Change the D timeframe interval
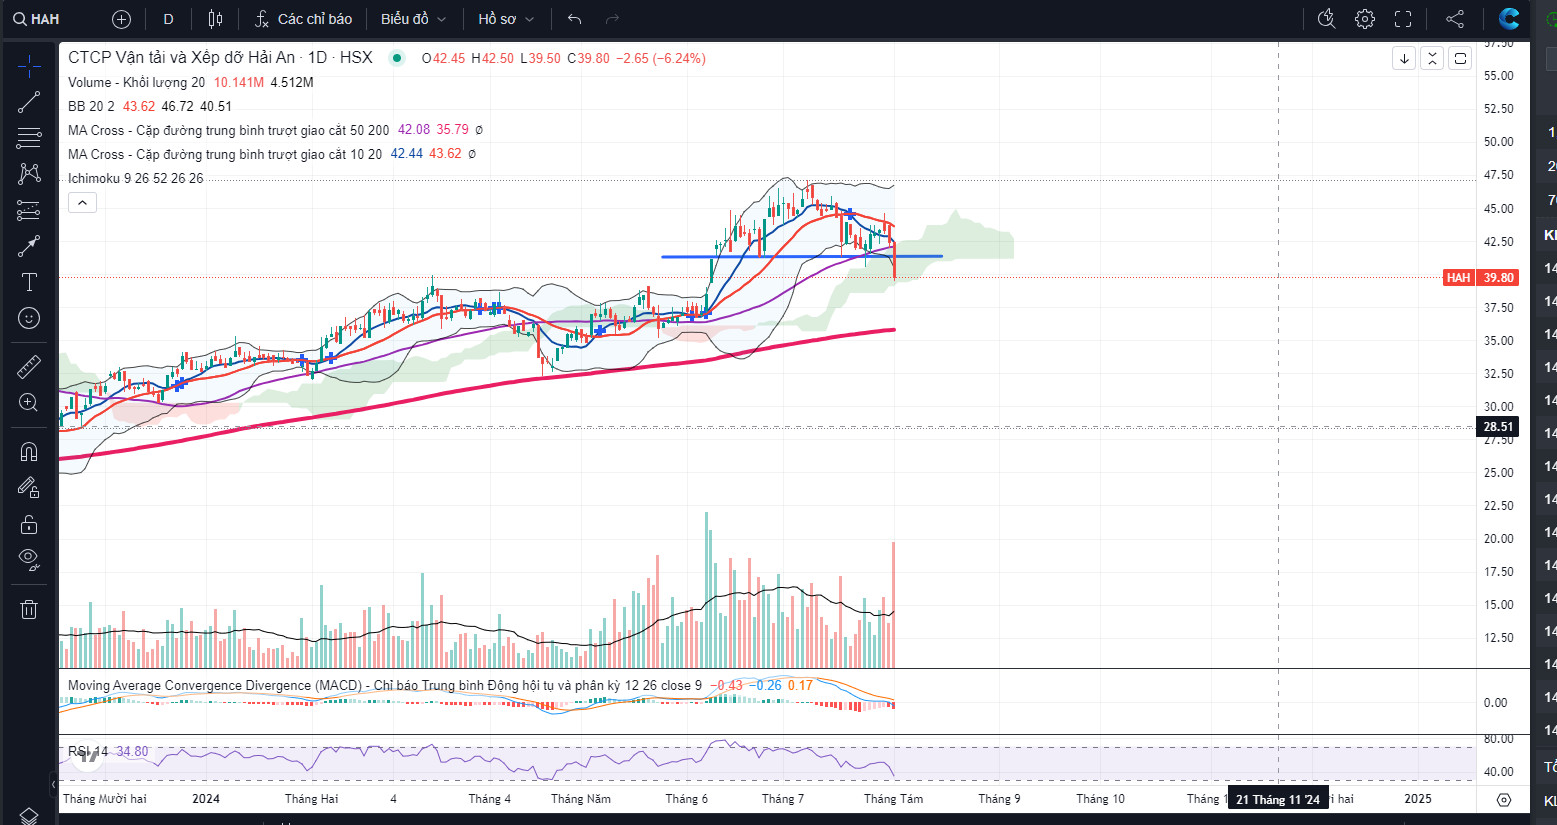 pyautogui.click(x=168, y=19)
